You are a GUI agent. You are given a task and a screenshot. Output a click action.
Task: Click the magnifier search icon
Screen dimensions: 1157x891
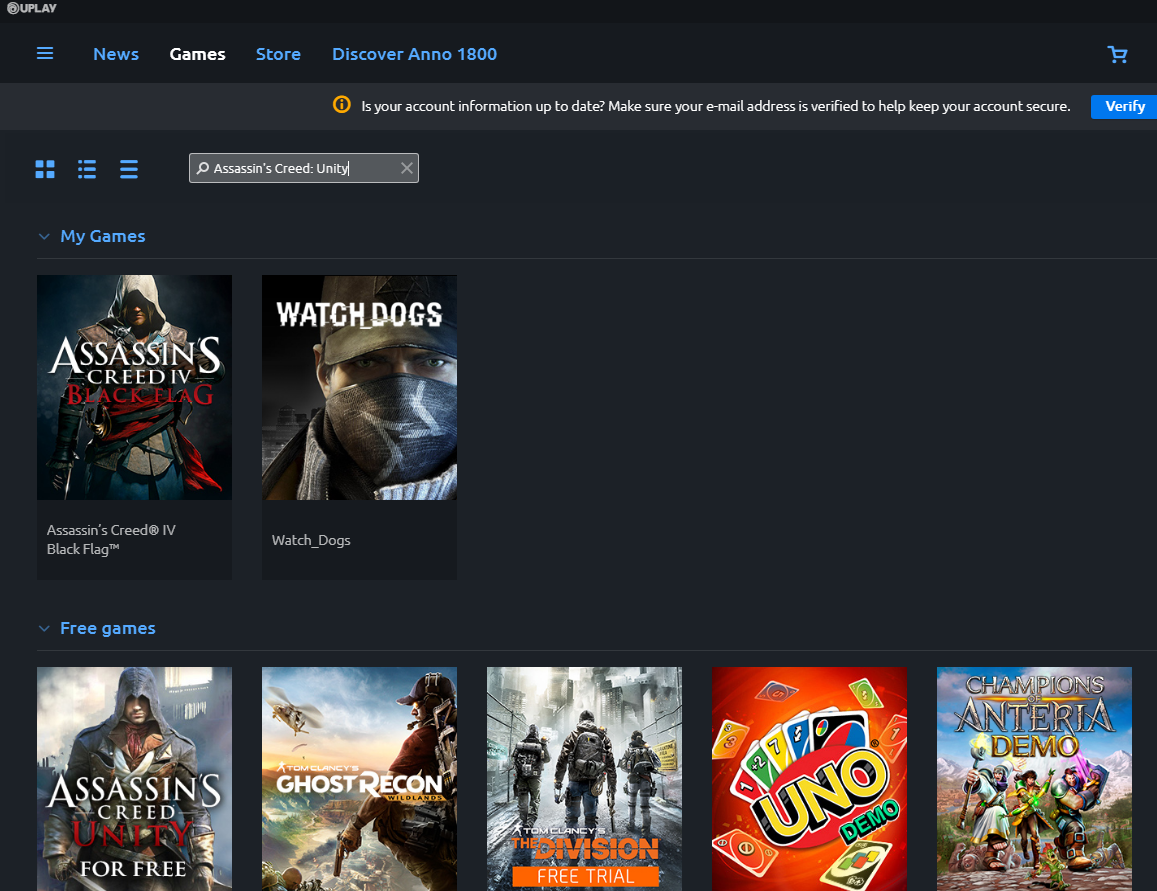pos(203,169)
